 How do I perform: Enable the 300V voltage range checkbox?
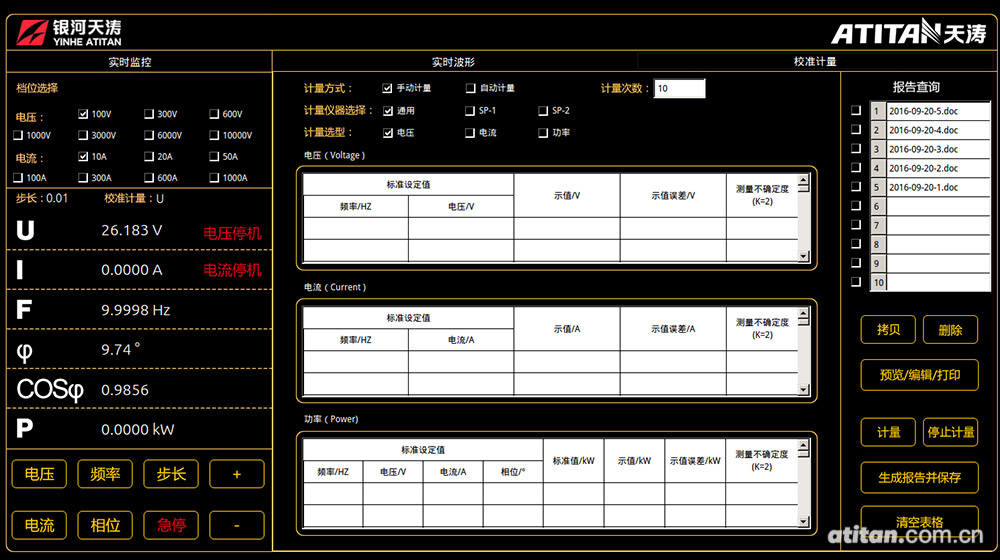click(x=149, y=114)
